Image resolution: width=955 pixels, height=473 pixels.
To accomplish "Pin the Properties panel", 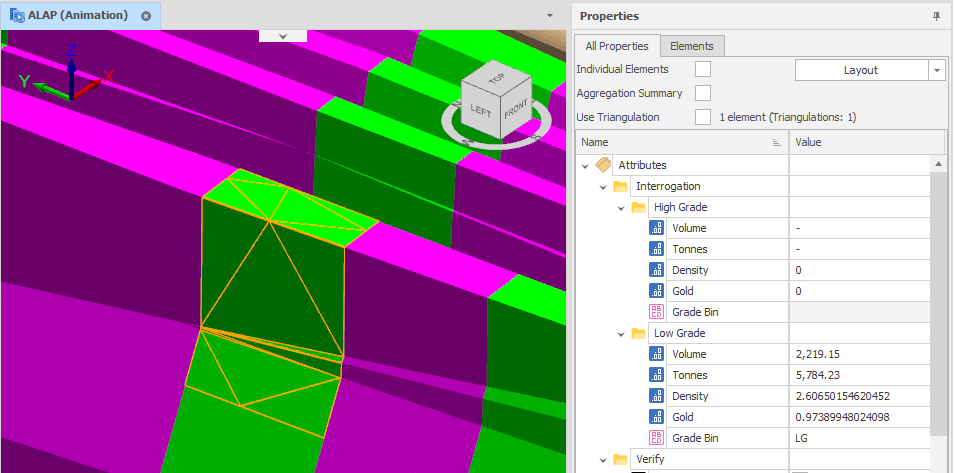I will click(x=936, y=16).
